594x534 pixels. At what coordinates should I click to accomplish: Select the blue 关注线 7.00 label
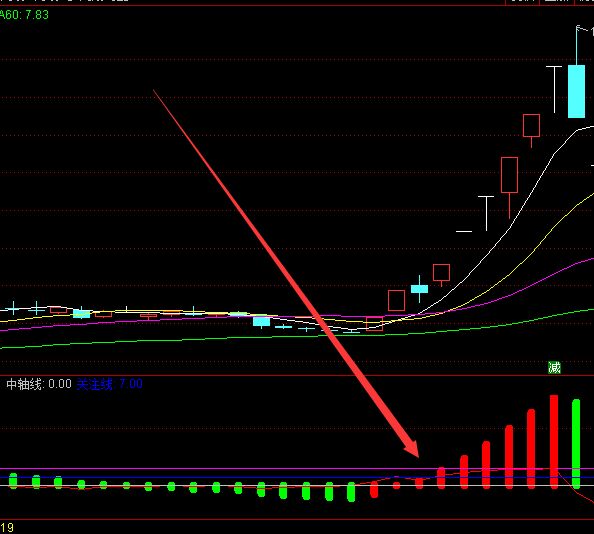109,384
